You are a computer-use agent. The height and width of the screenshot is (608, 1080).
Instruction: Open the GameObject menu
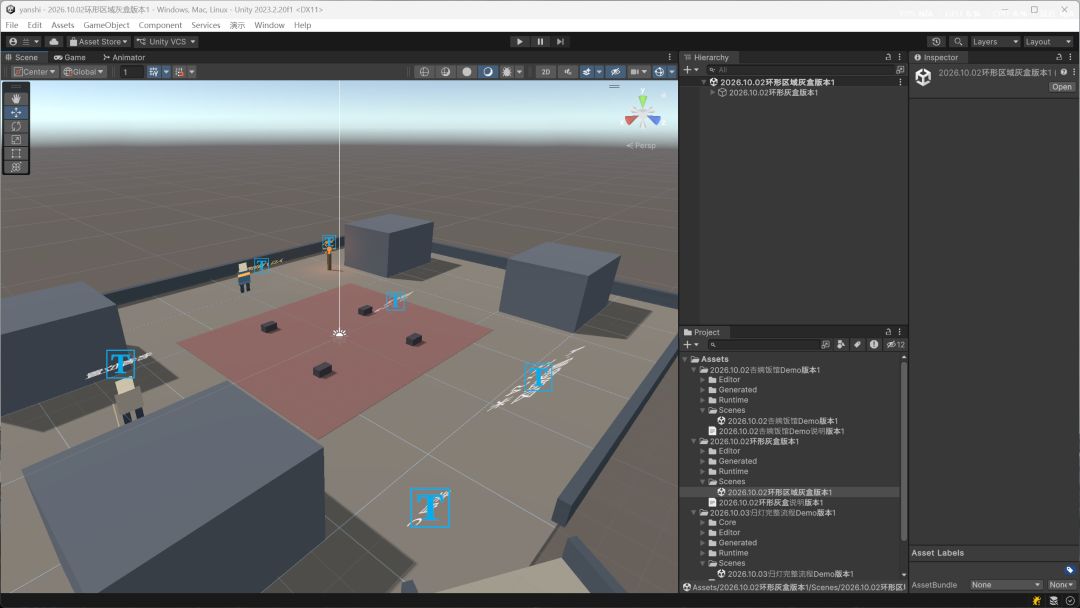click(x=106, y=25)
